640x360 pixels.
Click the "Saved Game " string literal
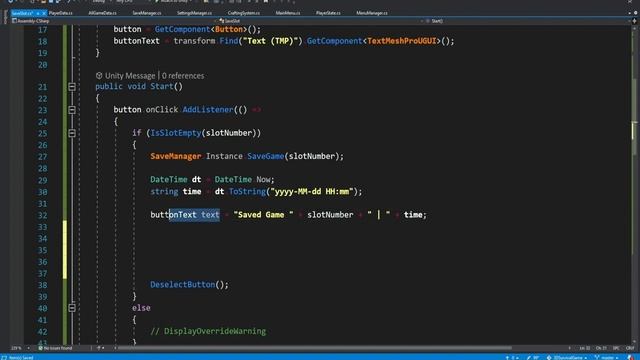click(263, 215)
